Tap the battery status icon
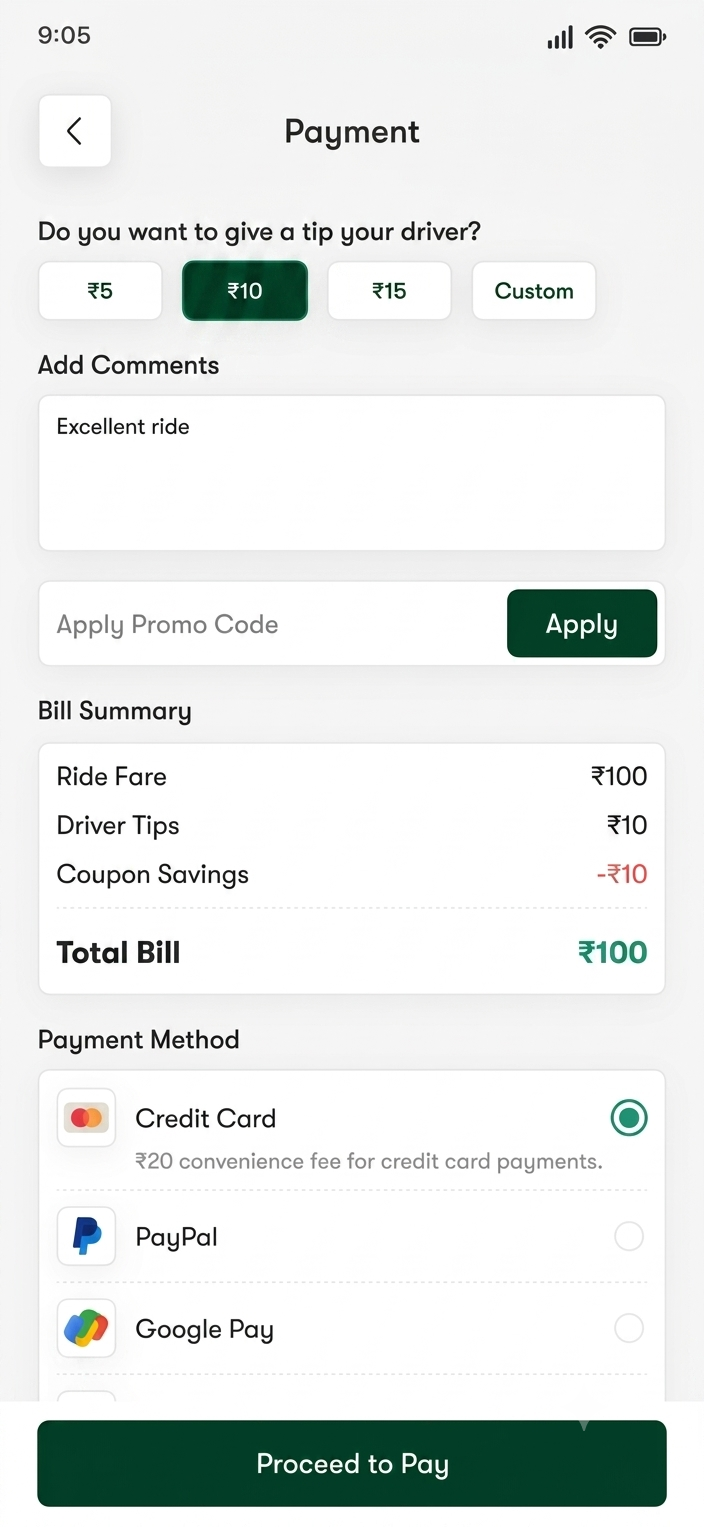Image resolution: width=704 pixels, height=1527 pixels. (x=647, y=37)
